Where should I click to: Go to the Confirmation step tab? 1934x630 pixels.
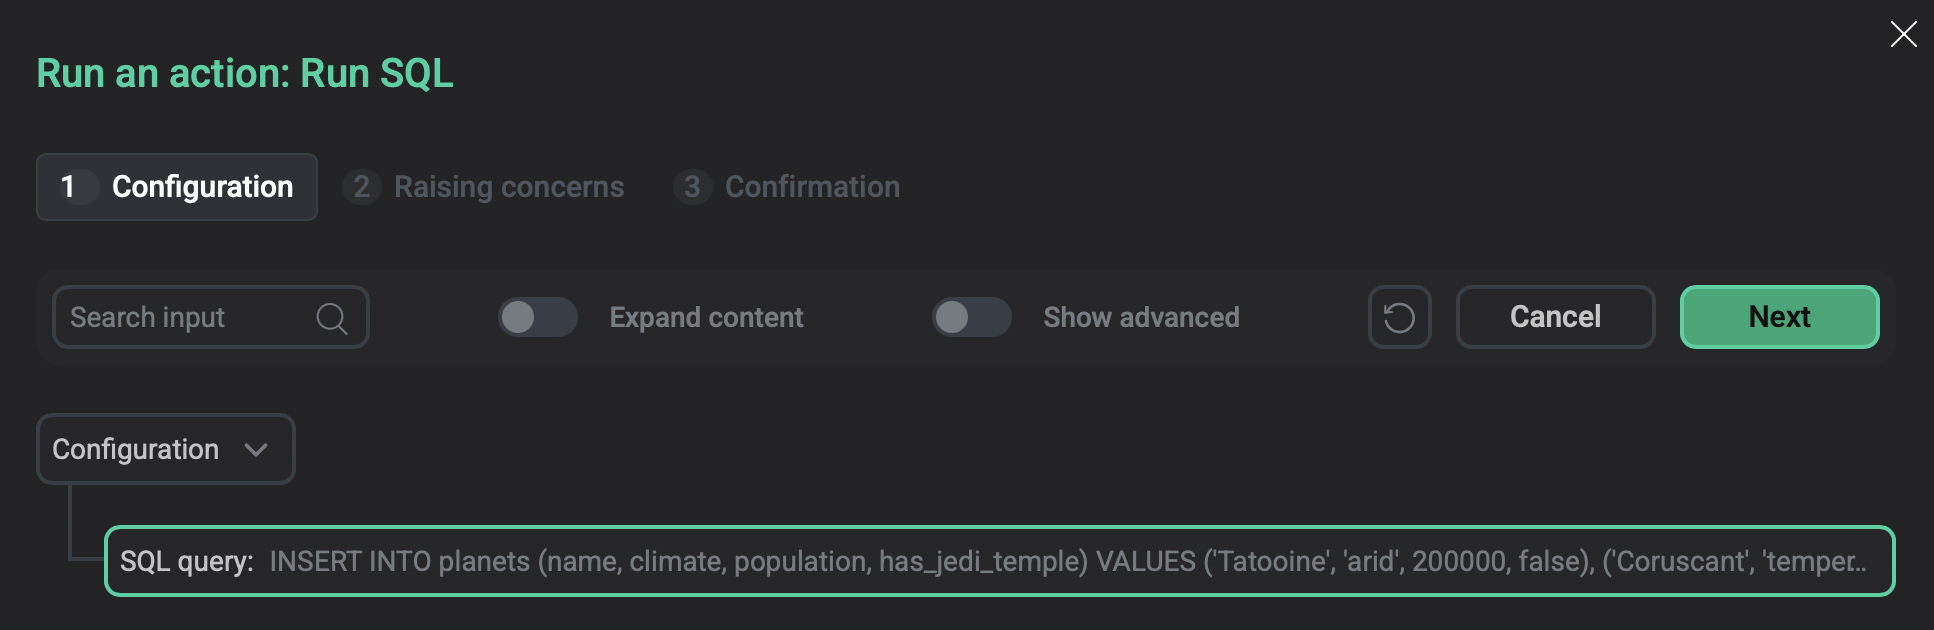[x=812, y=187]
